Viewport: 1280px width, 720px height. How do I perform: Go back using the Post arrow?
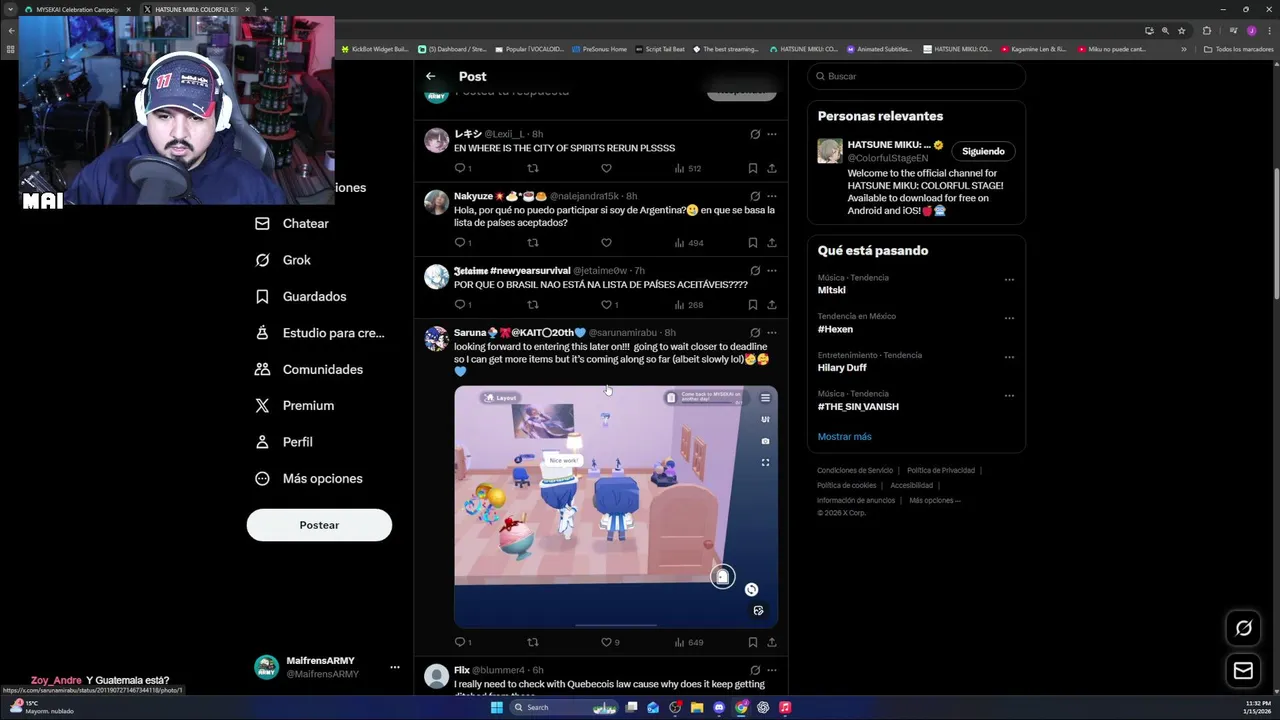pyautogui.click(x=431, y=76)
